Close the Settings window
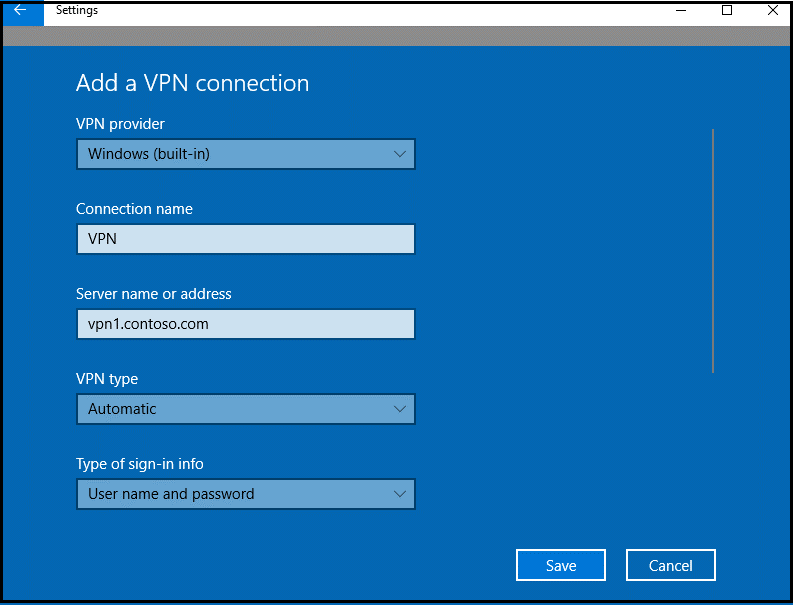The width and height of the screenshot is (793, 605). (772, 11)
